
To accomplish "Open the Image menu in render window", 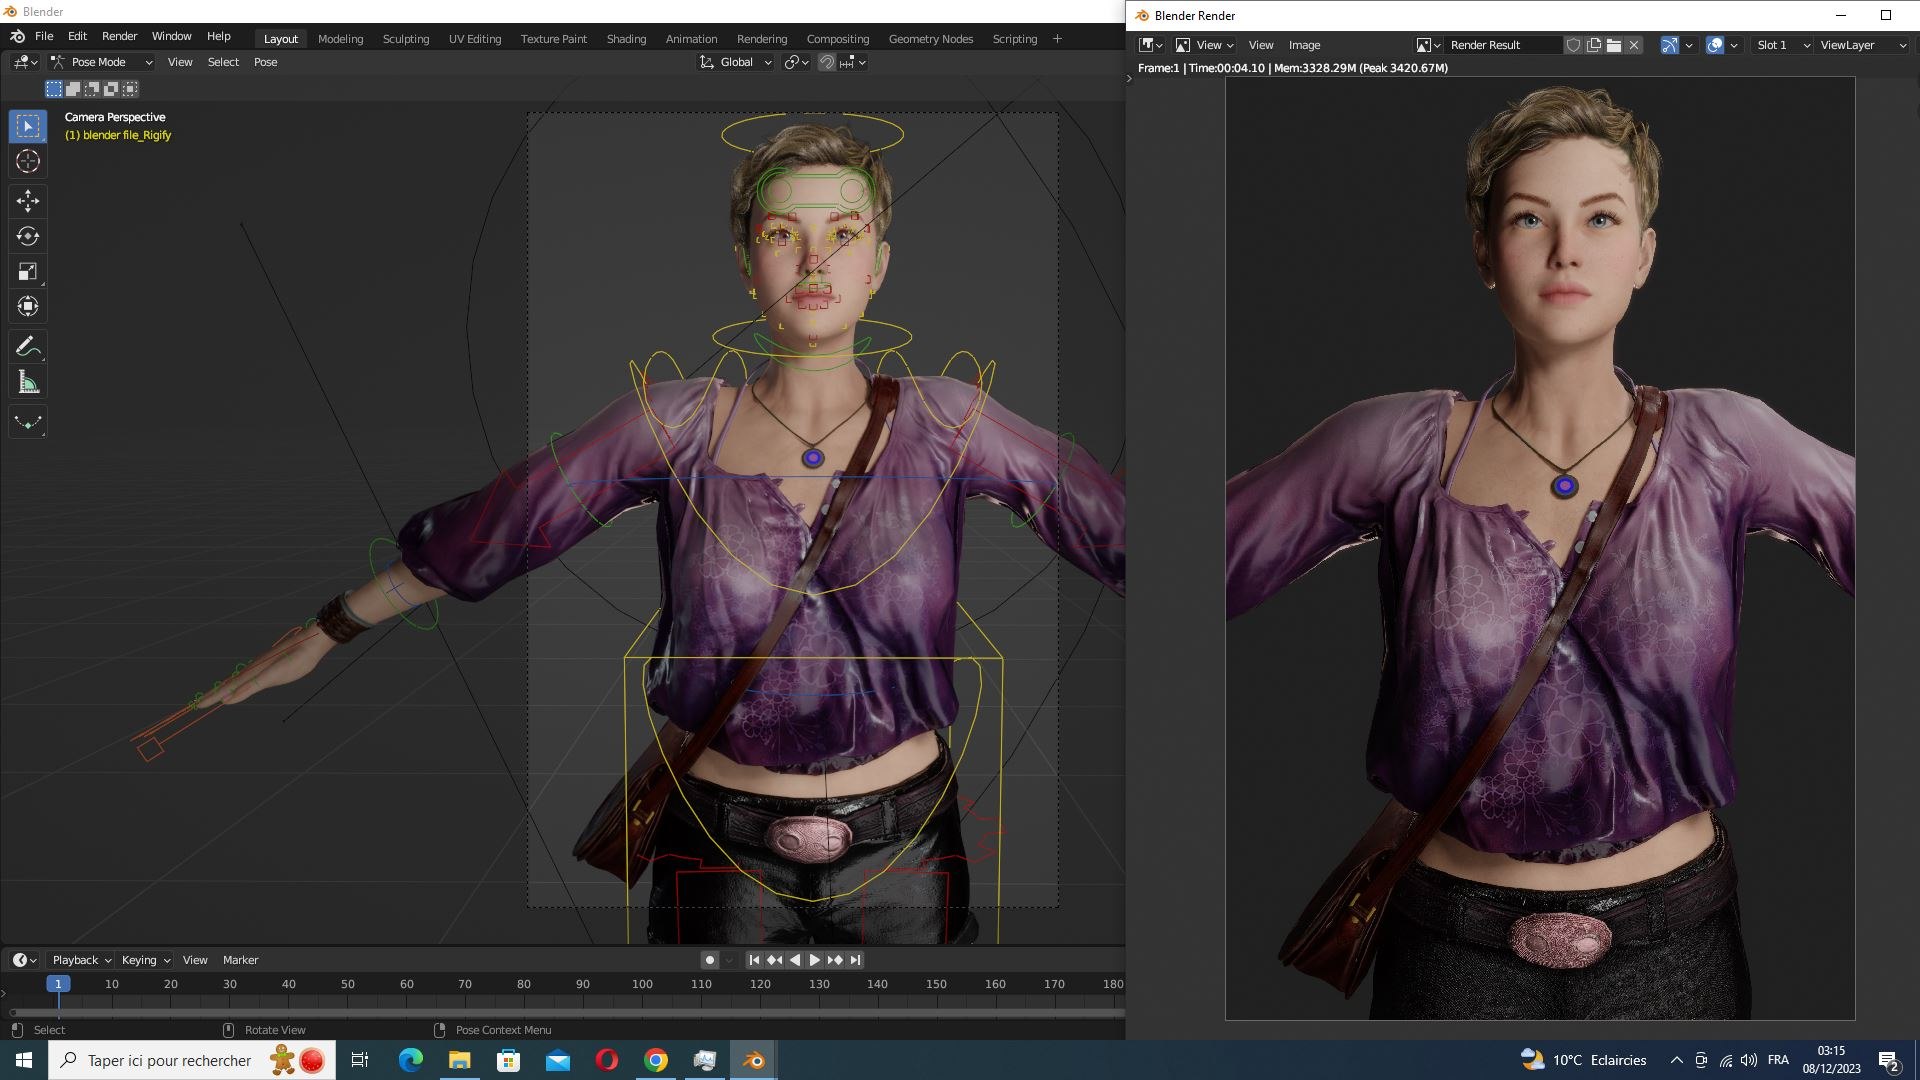I will click(x=1304, y=45).
